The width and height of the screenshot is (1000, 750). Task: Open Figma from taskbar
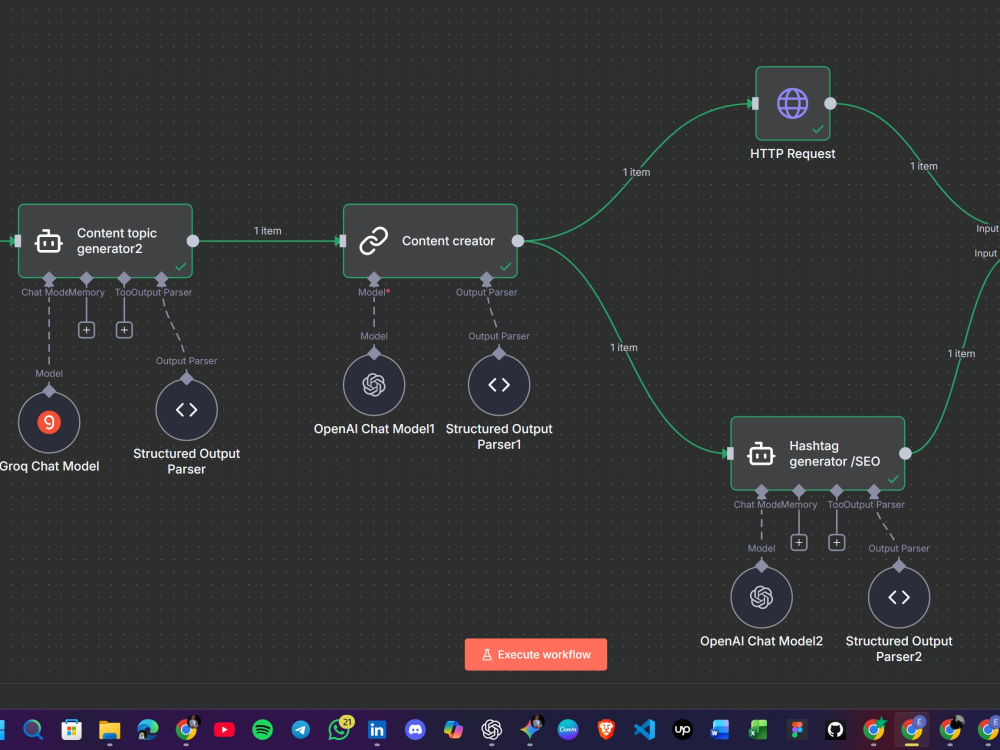(x=797, y=729)
